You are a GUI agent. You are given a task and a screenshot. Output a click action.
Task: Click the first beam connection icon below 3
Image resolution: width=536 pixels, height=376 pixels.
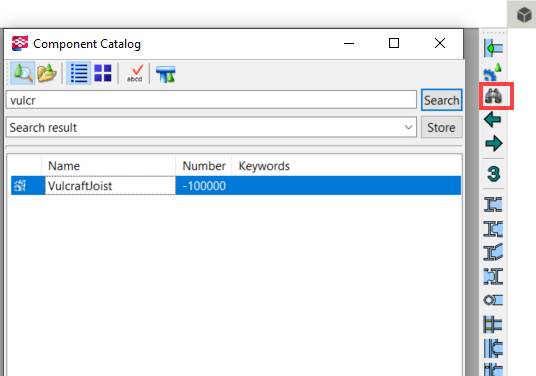[493, 204]
